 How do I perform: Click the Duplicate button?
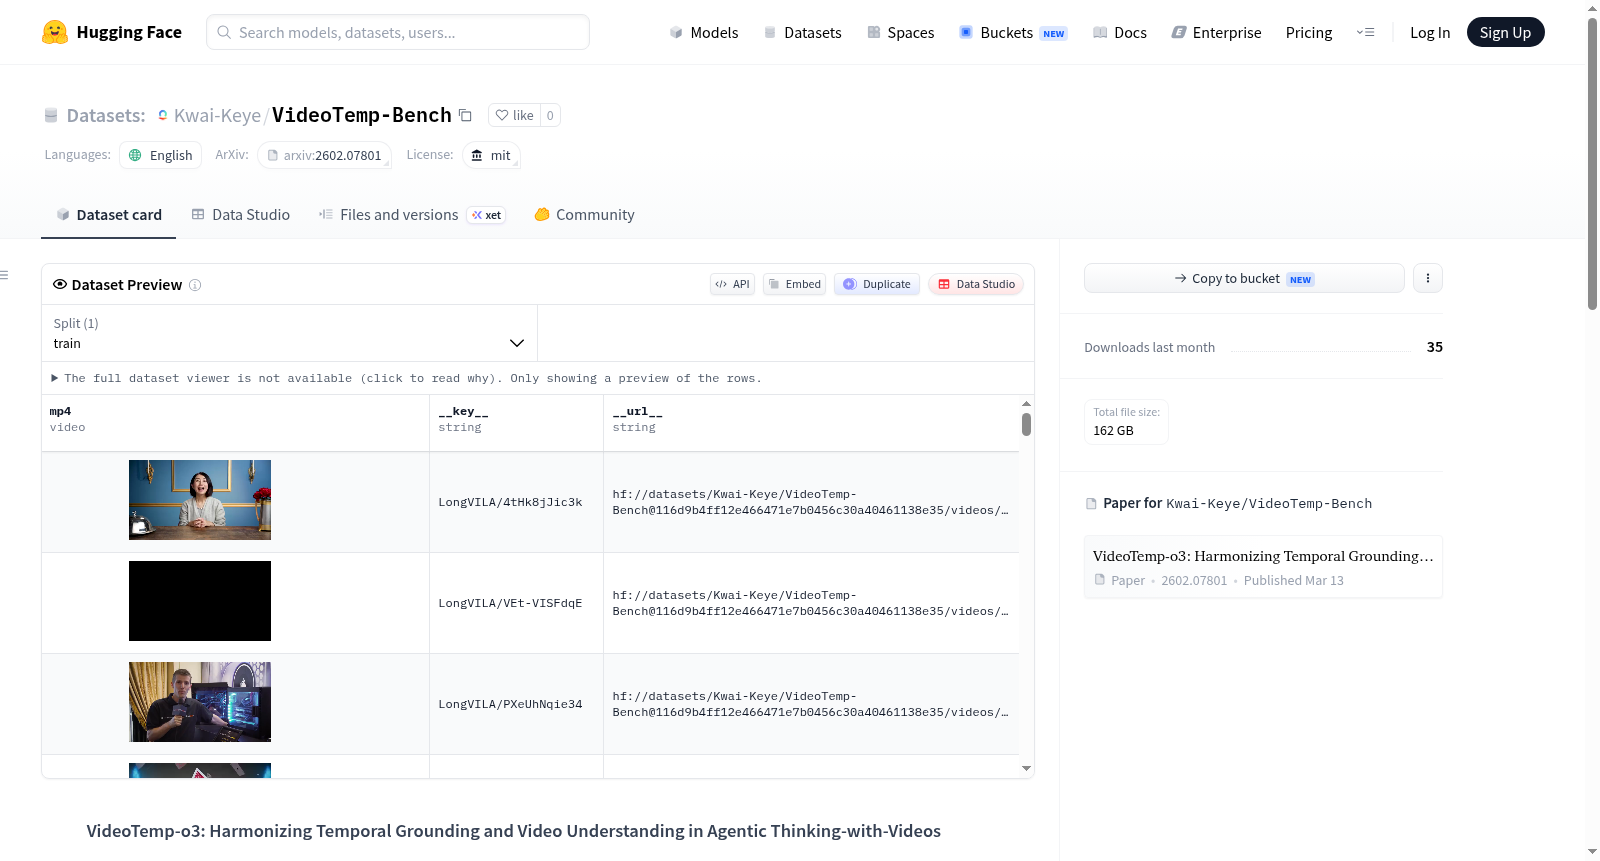877,284
